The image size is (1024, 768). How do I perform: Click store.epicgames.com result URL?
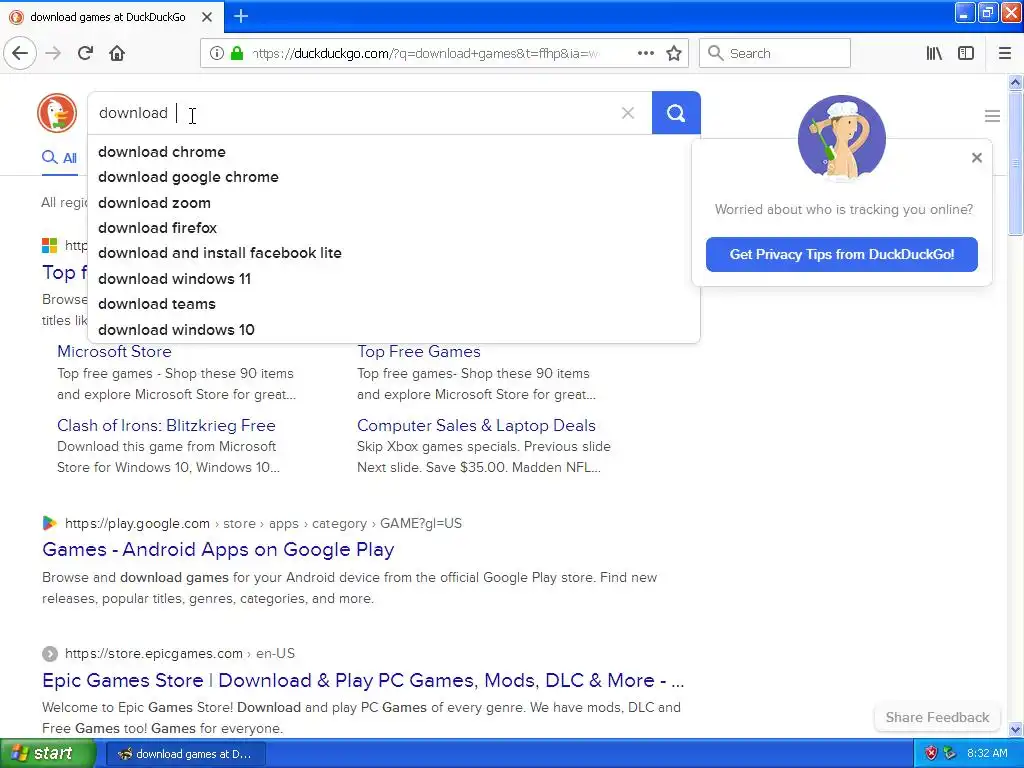[180, 654]
